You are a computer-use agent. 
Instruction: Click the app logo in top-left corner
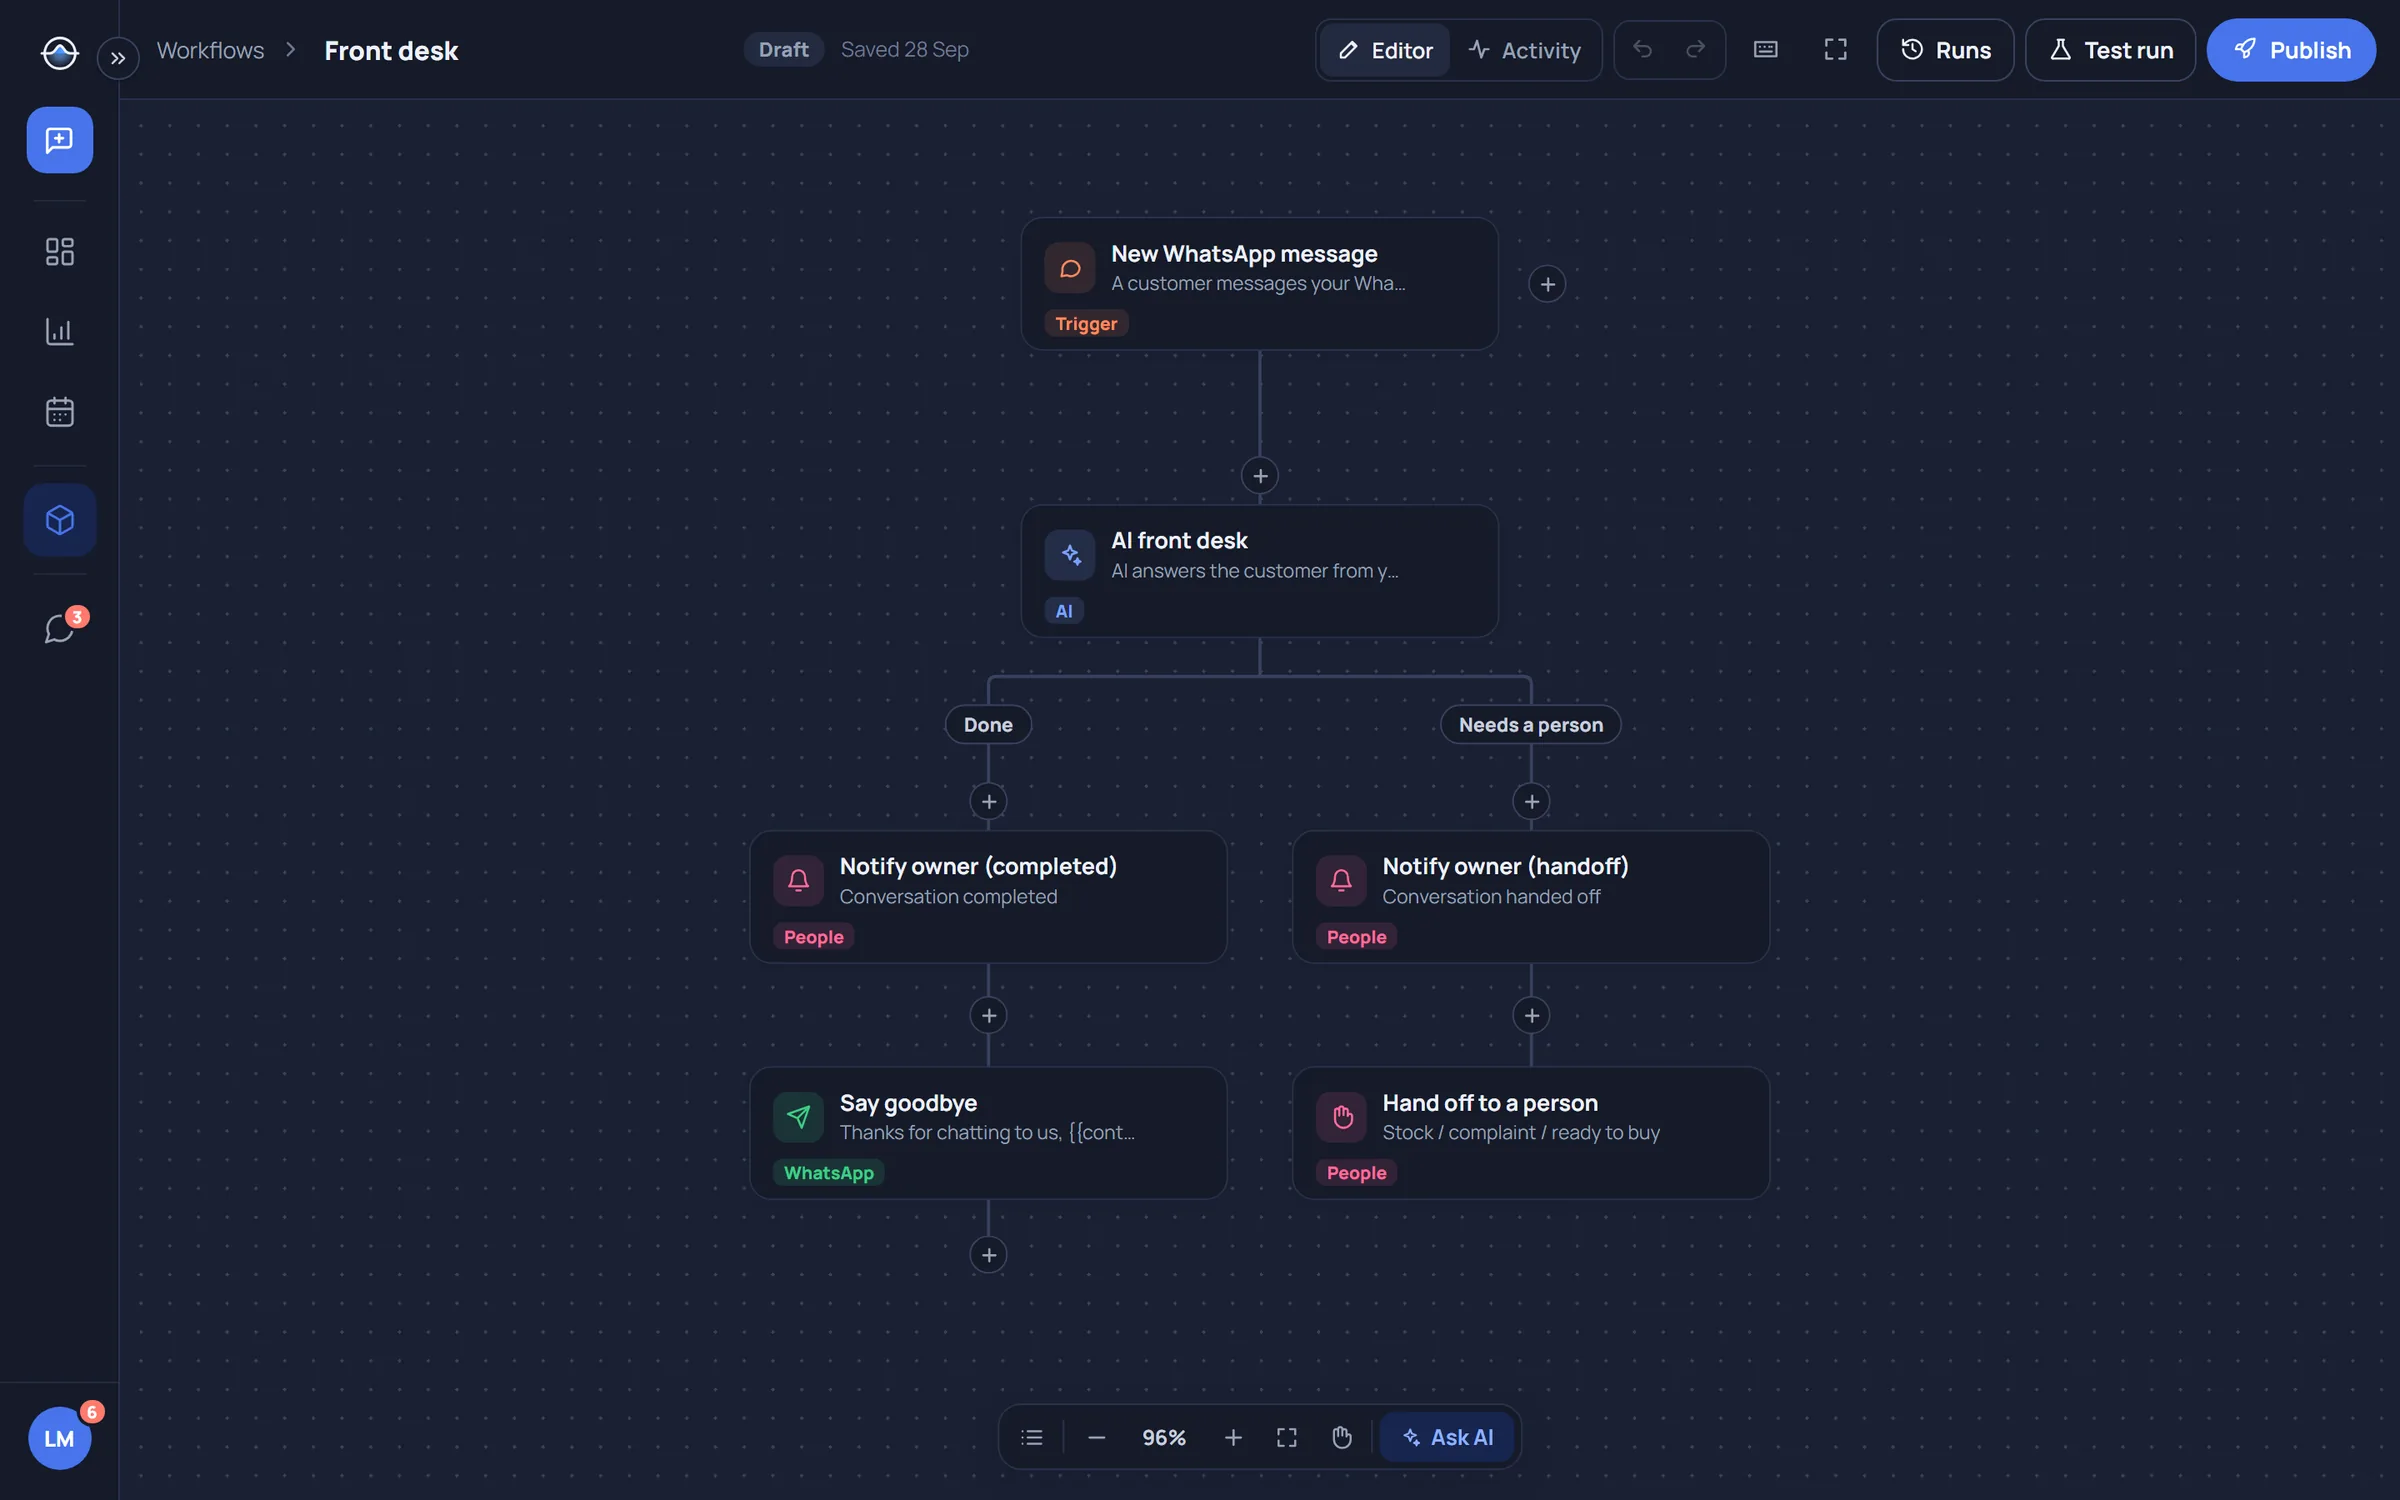59,52
